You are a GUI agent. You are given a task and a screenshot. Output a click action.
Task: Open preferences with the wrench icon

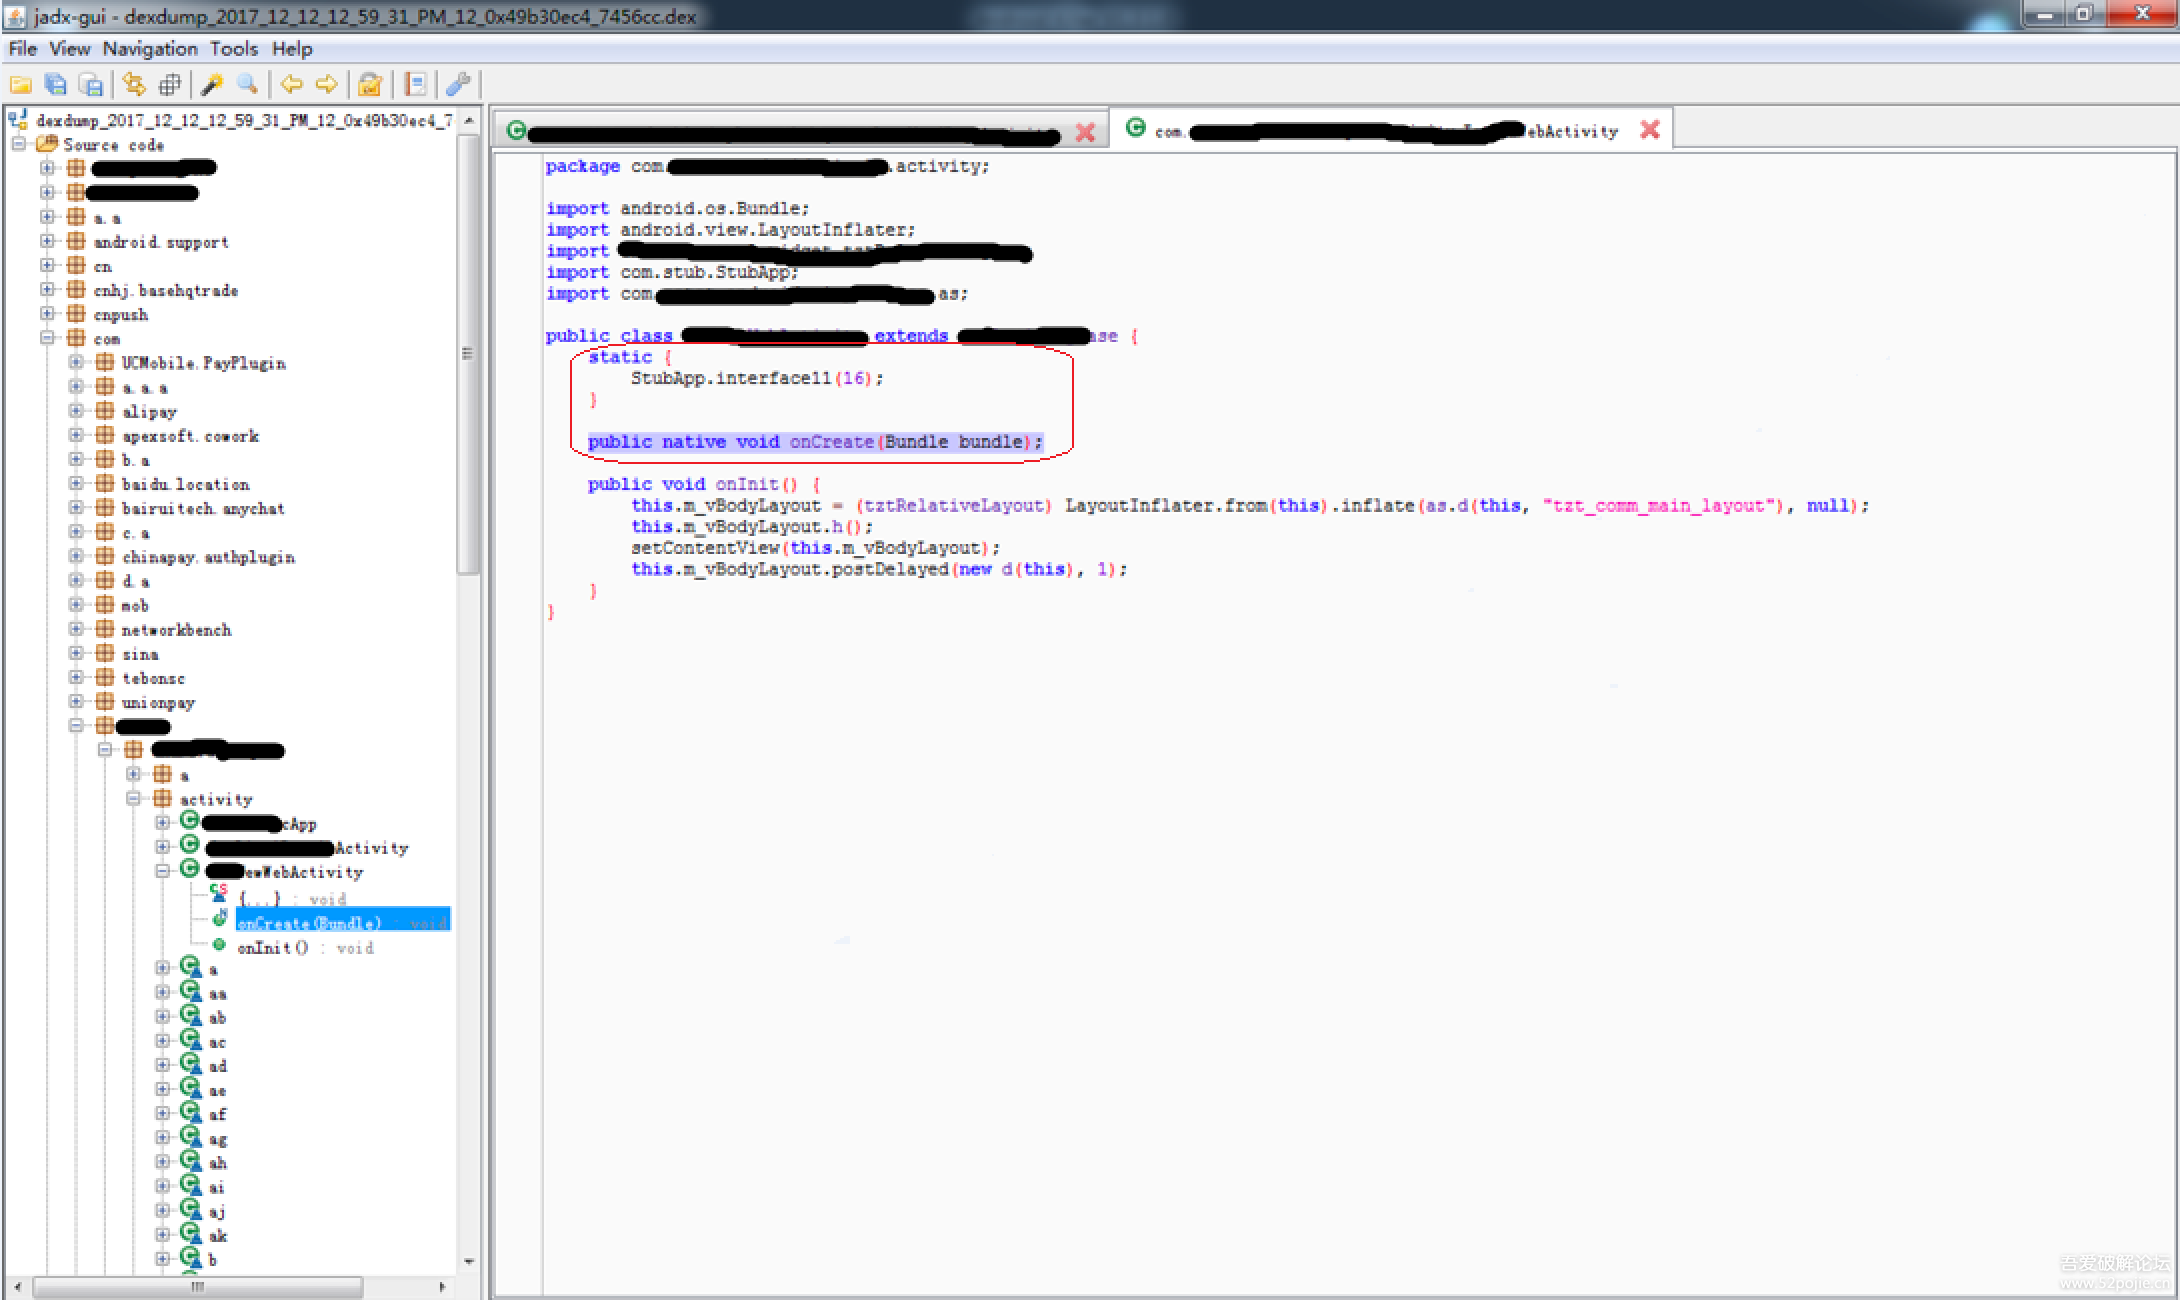(x=458, y=85)
